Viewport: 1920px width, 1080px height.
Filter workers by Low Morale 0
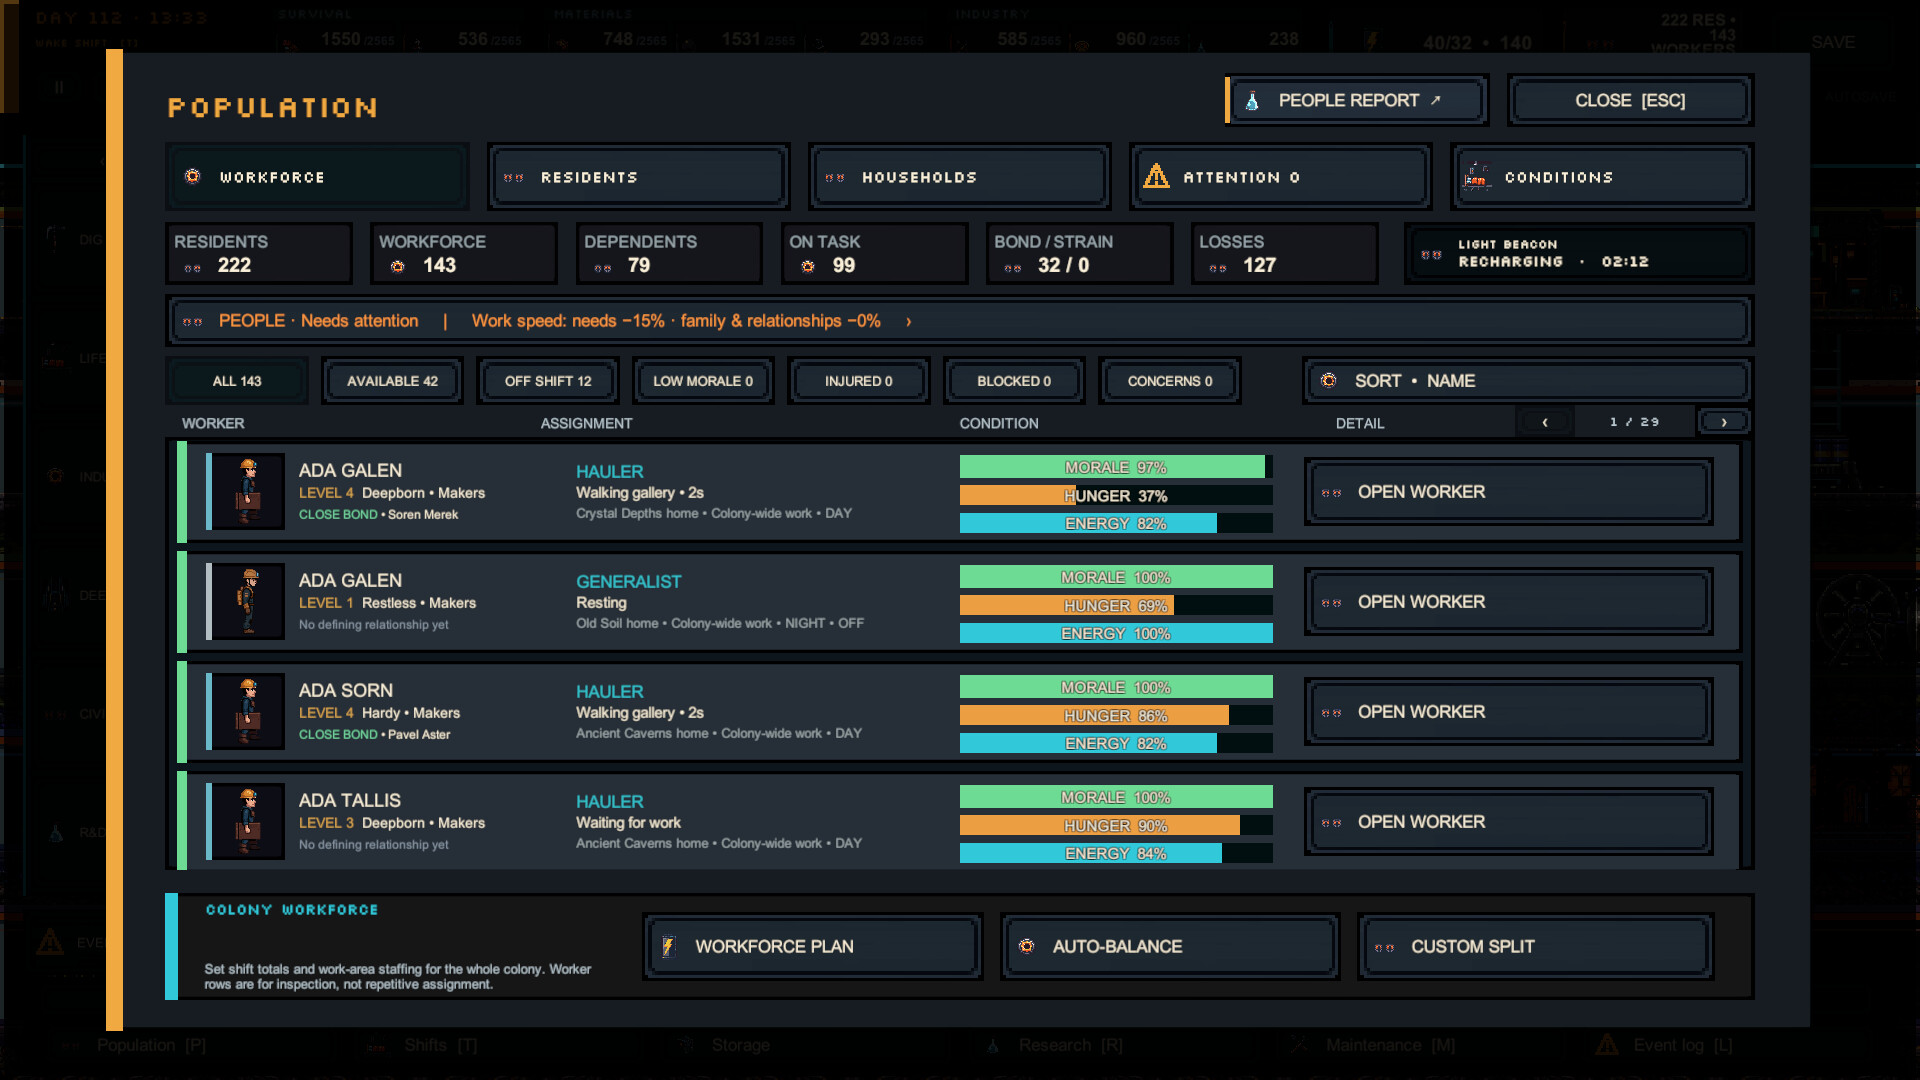[x=703, y=381]
